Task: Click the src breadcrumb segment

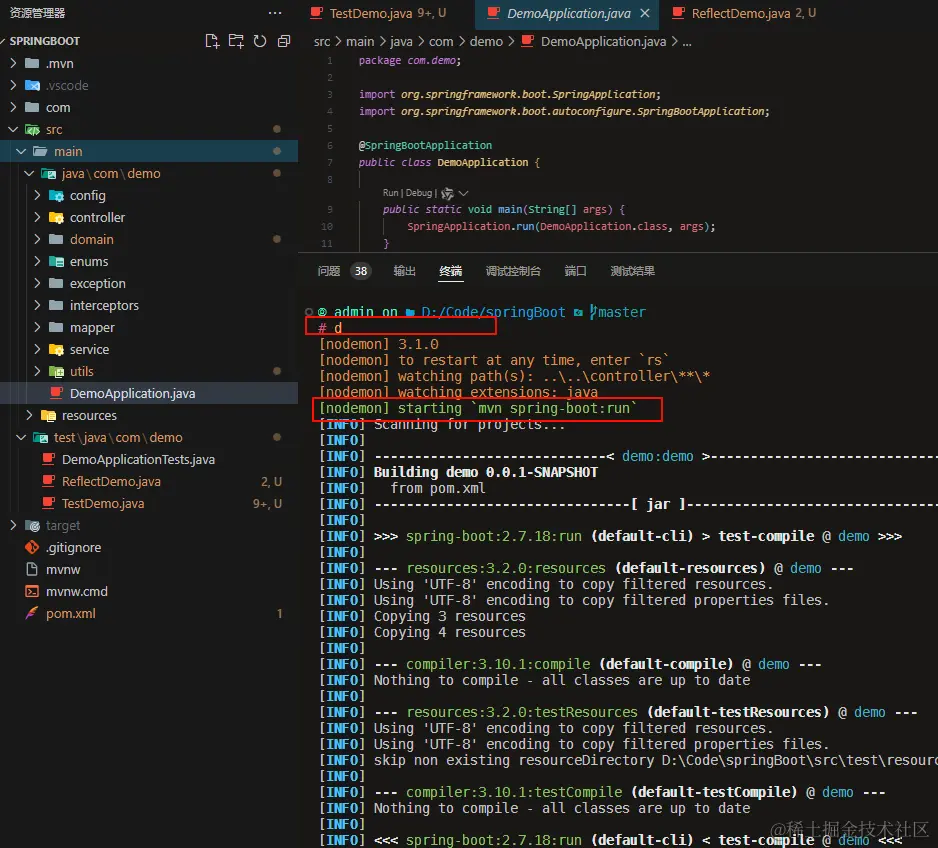Action: [x=322, y=42]
